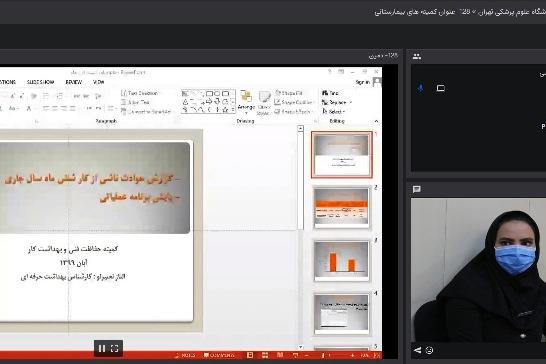The width and height of the screenshot is (546, 364).
Task: Start Slide Show from status bar icon
Action: [x=295, y=355]
